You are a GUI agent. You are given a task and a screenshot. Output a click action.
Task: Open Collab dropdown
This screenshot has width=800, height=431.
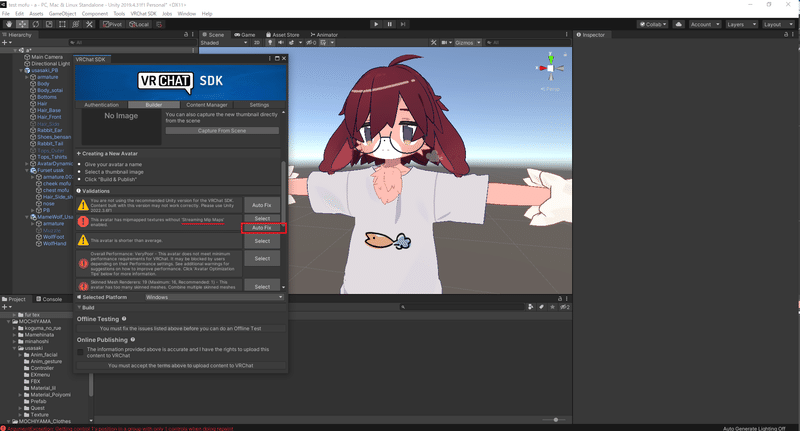coord(653,24)
